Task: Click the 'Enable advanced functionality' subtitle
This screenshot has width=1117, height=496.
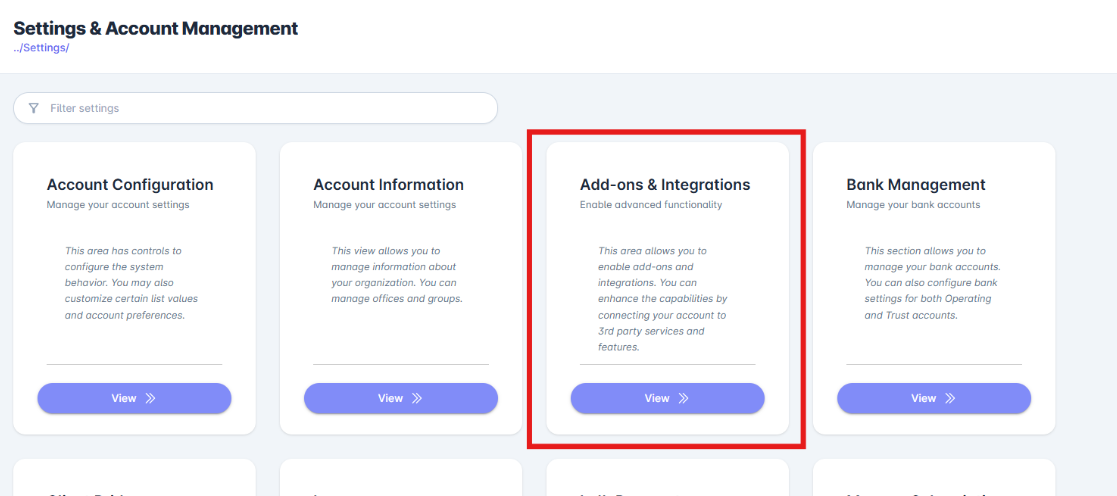Action: tap(651, 205)
